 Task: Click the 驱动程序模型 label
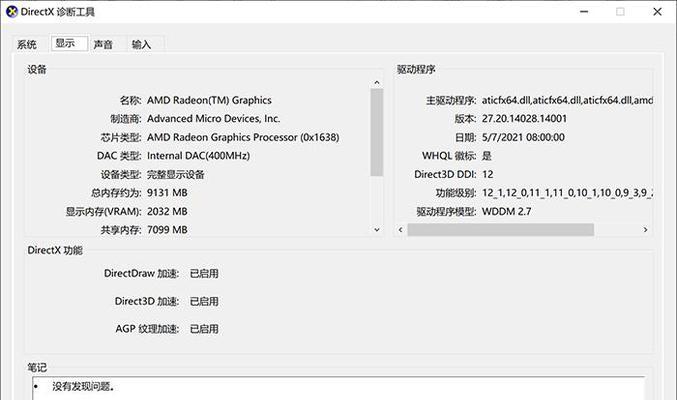446,211
